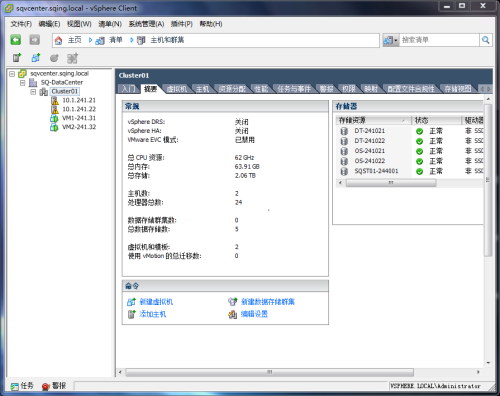The width and height of the screenshot is (500, 396).
Task: Click datastore icon for DT-241021
Action: coord(344,131)
